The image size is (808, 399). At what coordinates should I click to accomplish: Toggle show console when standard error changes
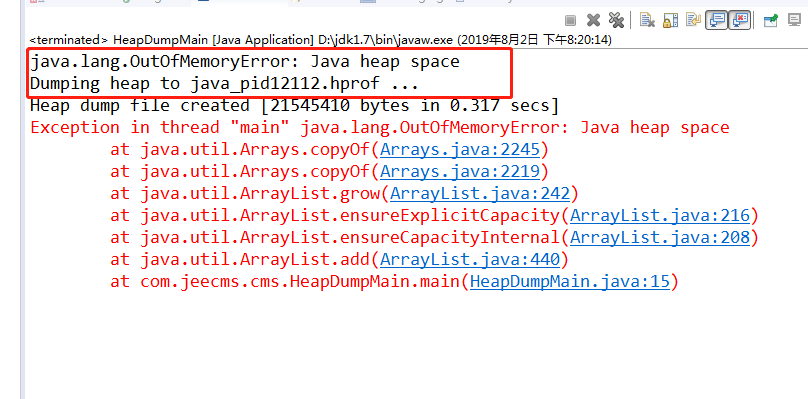[739, 21]
